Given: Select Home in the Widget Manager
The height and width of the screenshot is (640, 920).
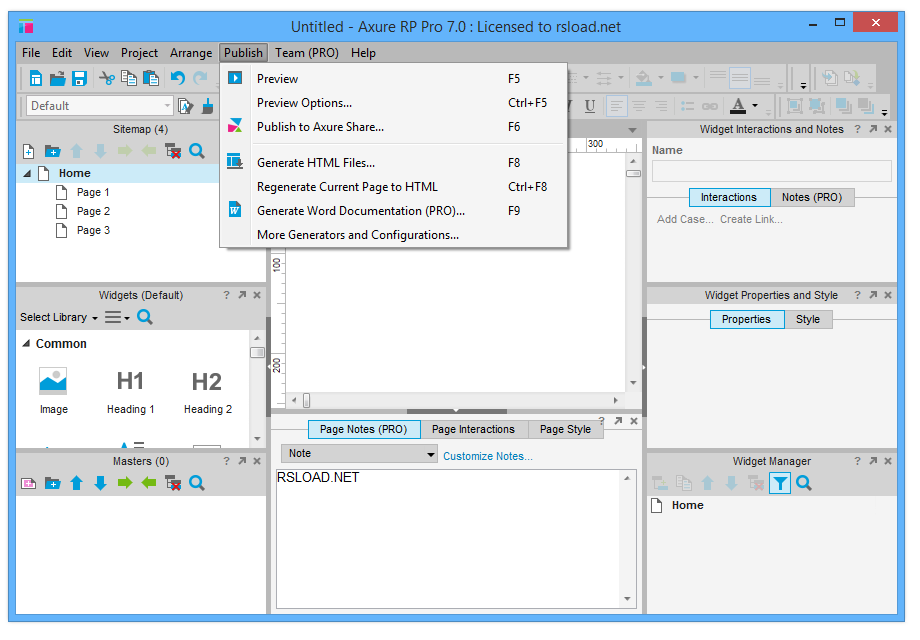Looking at the screenshot, I should [688, 506].
